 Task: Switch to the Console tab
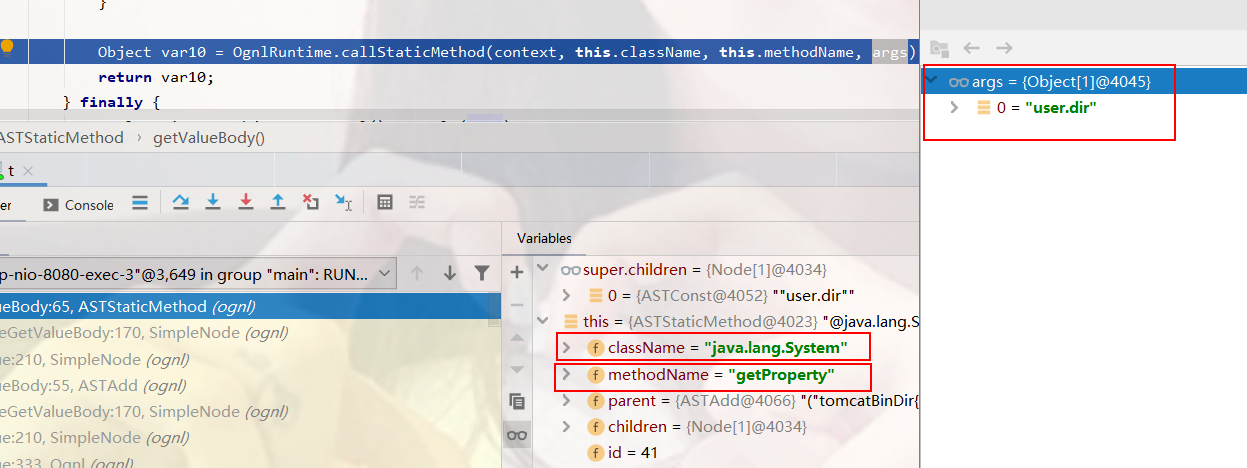[x=79, y=205]
